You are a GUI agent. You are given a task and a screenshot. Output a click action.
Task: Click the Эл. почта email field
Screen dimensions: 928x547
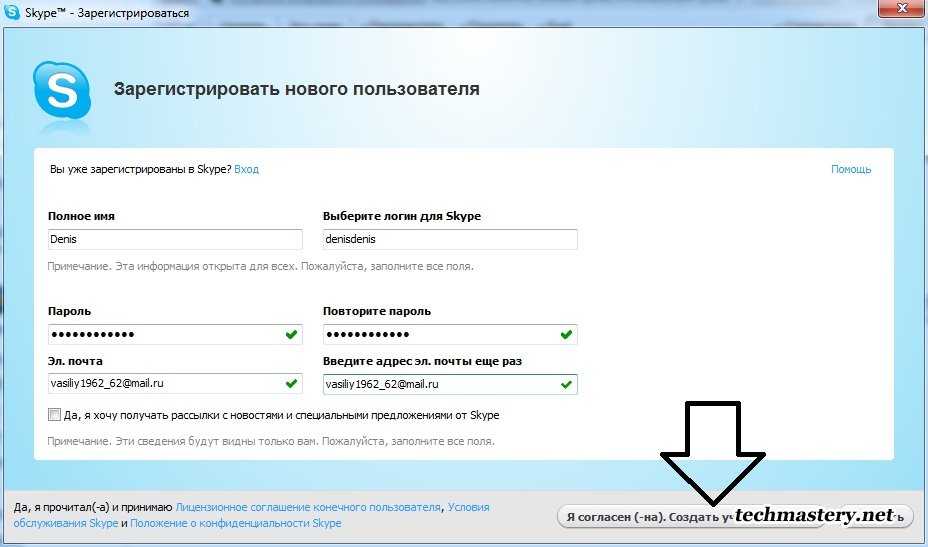175,384
